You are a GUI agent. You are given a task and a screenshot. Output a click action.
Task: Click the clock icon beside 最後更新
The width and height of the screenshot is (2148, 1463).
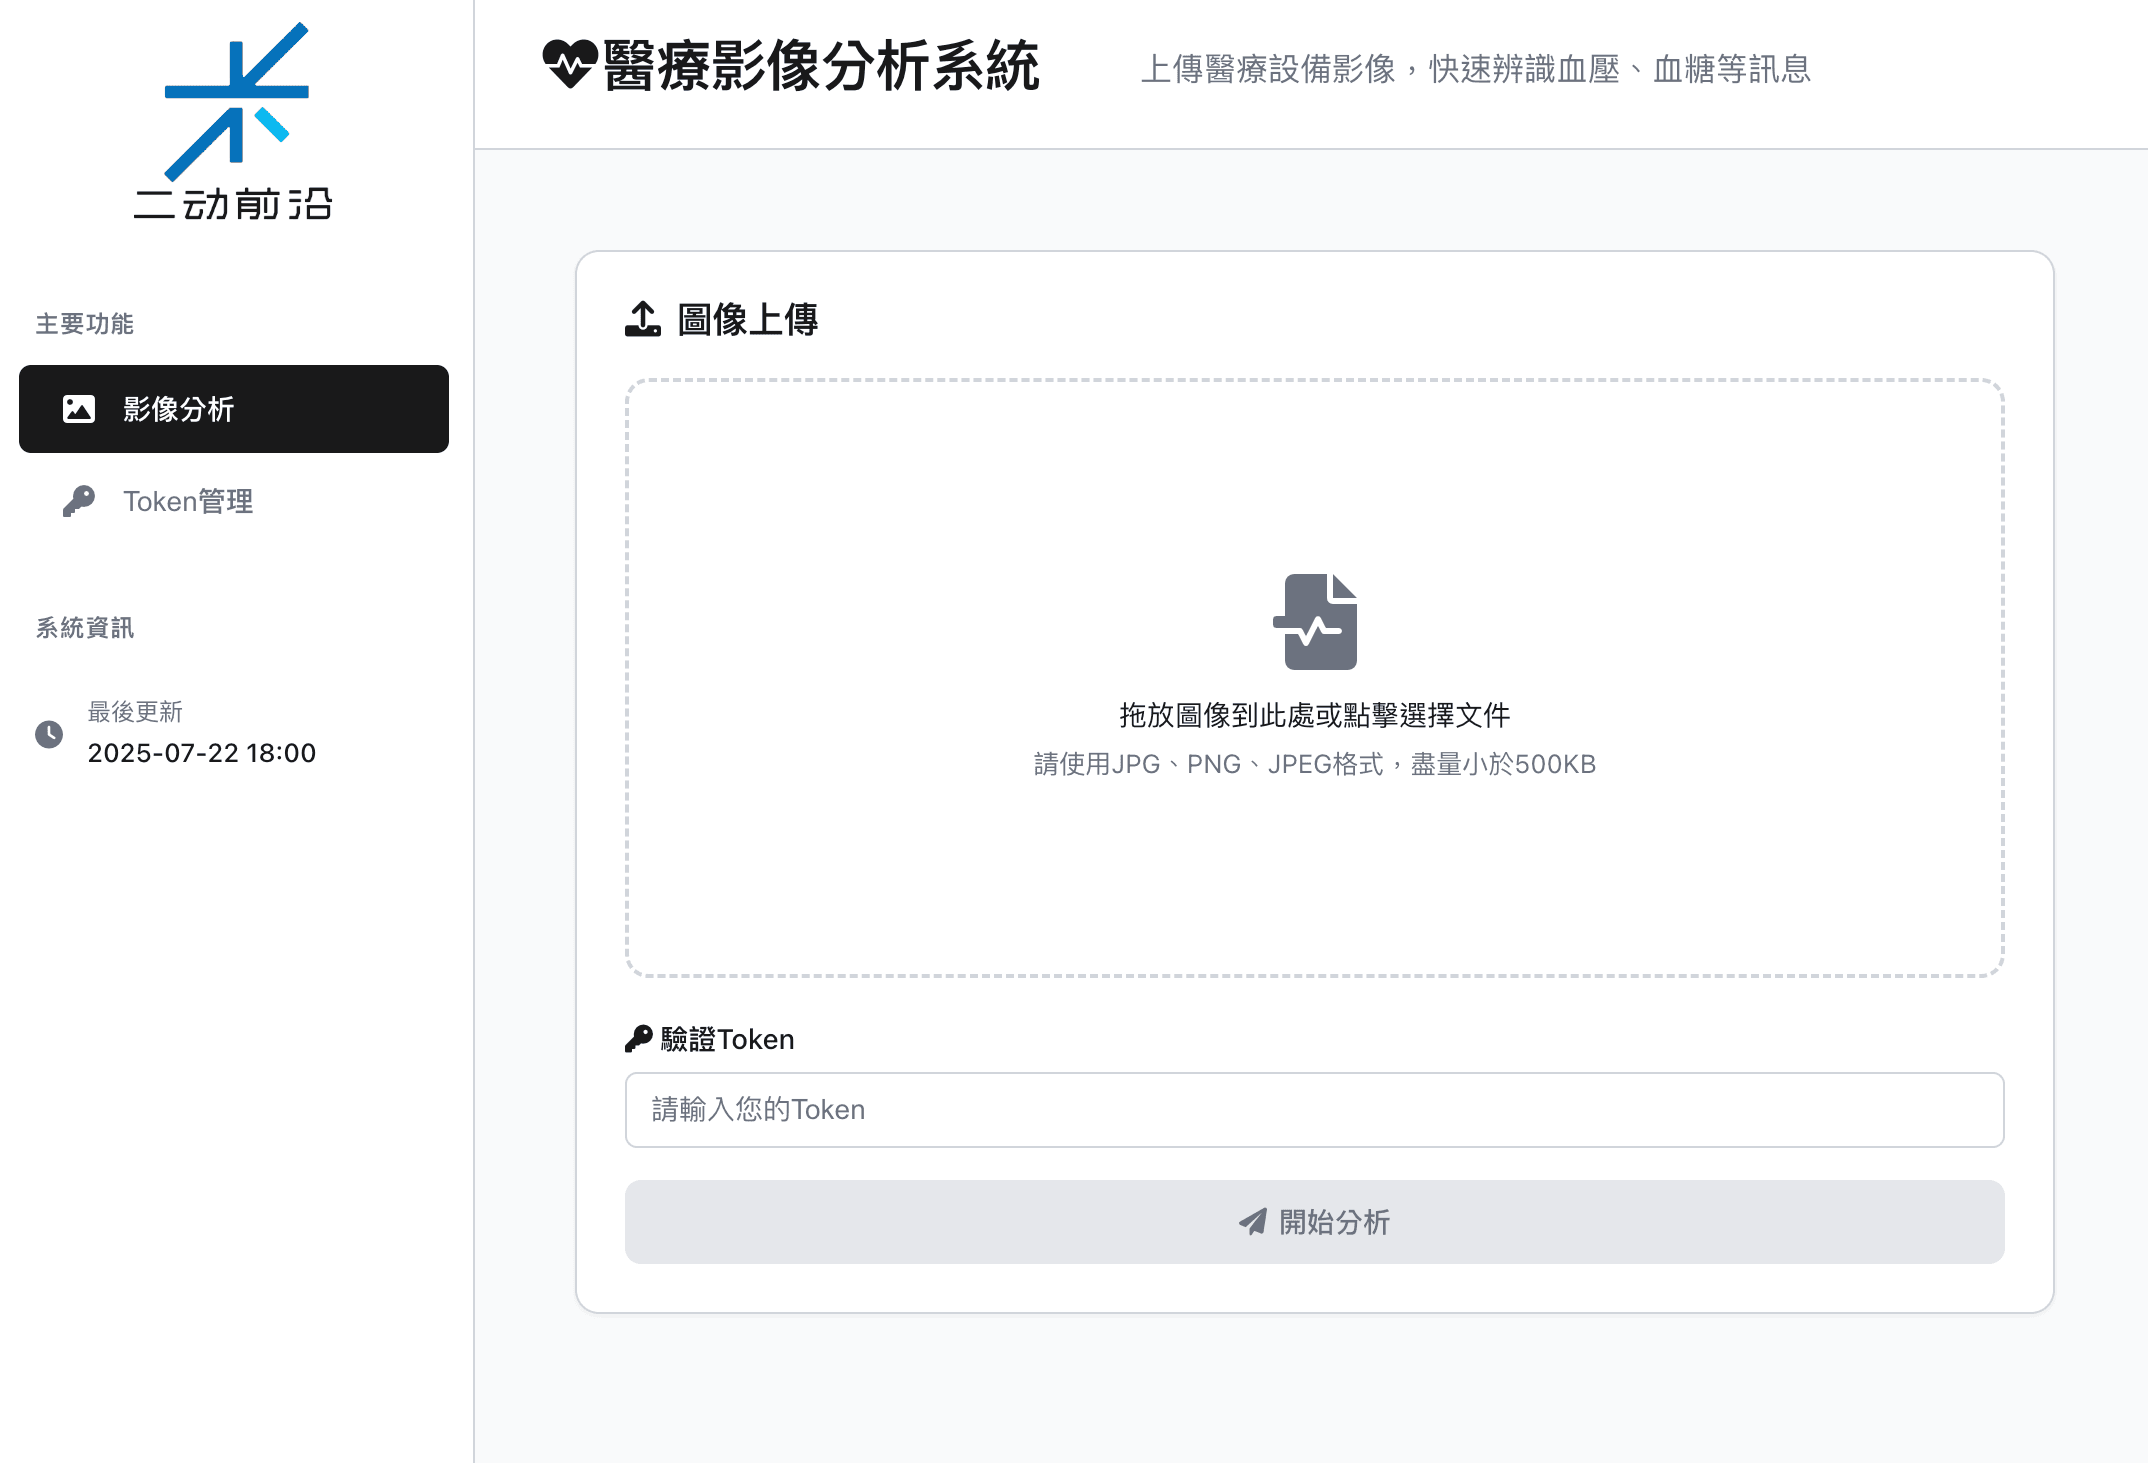[49, 734]
